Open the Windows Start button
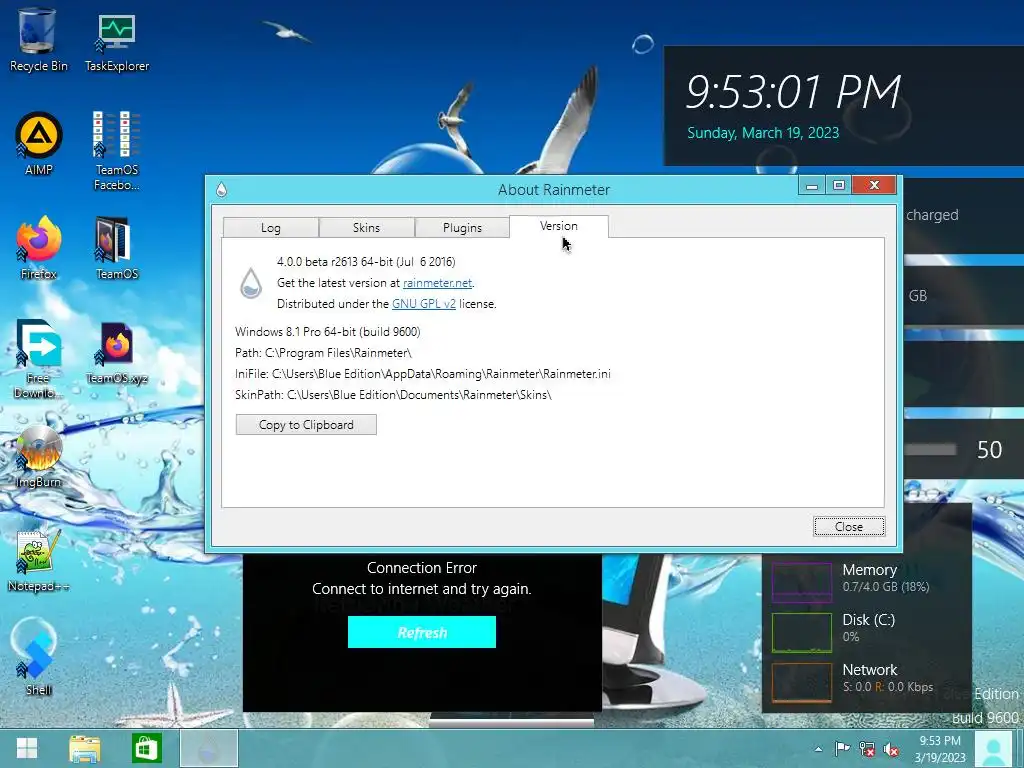Screen dimensions: 1024x768 (27, 748)
